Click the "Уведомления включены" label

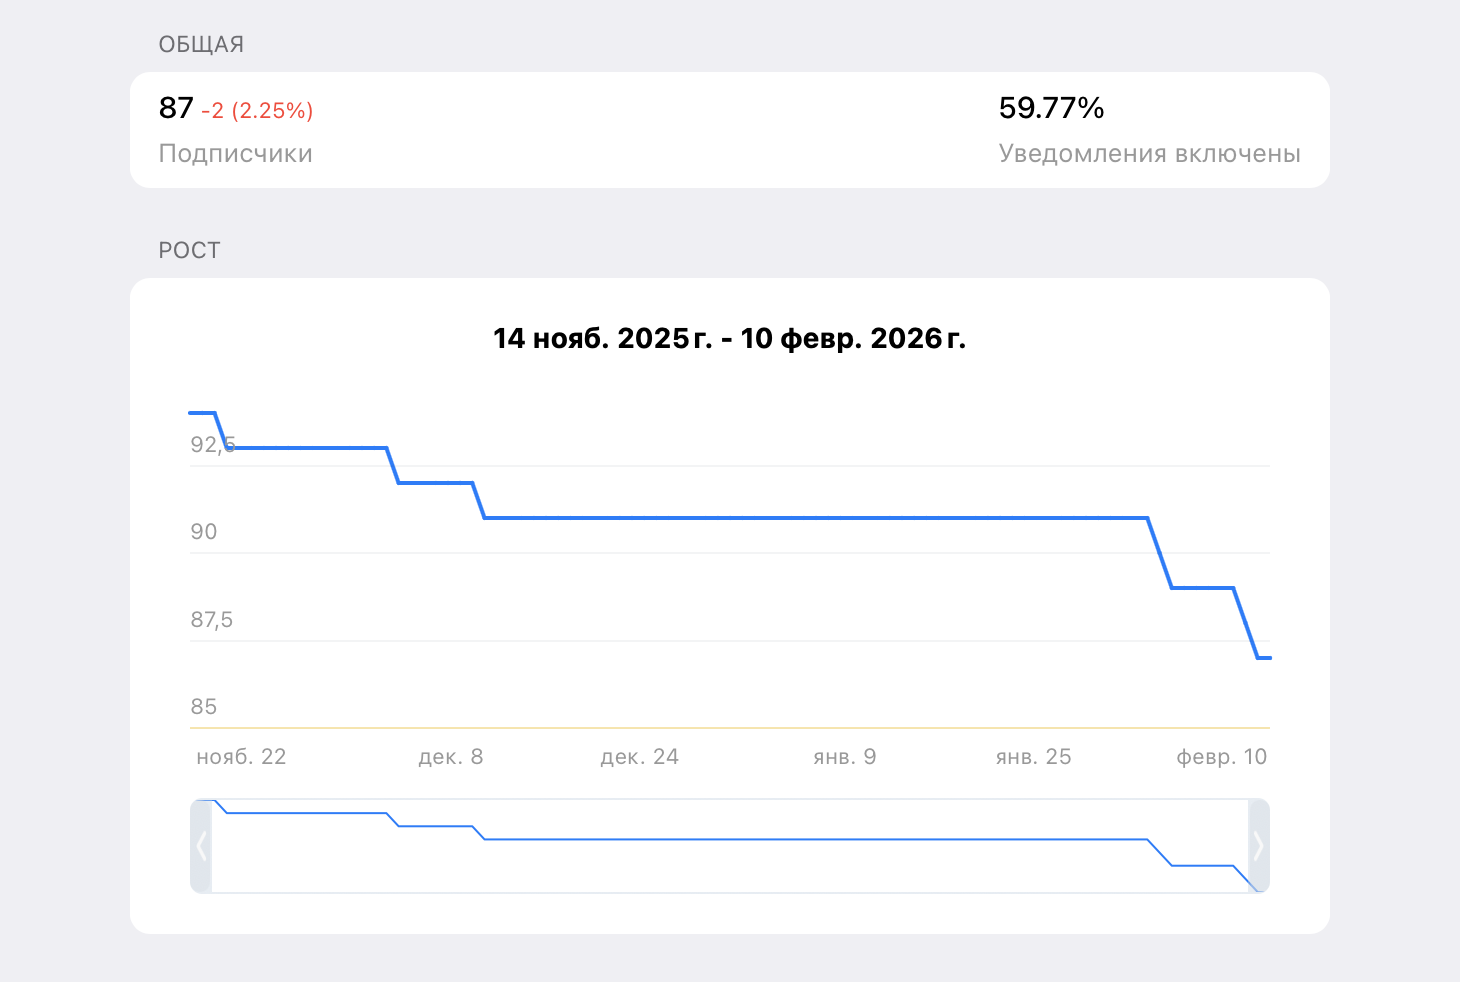tap(1149, 154)
